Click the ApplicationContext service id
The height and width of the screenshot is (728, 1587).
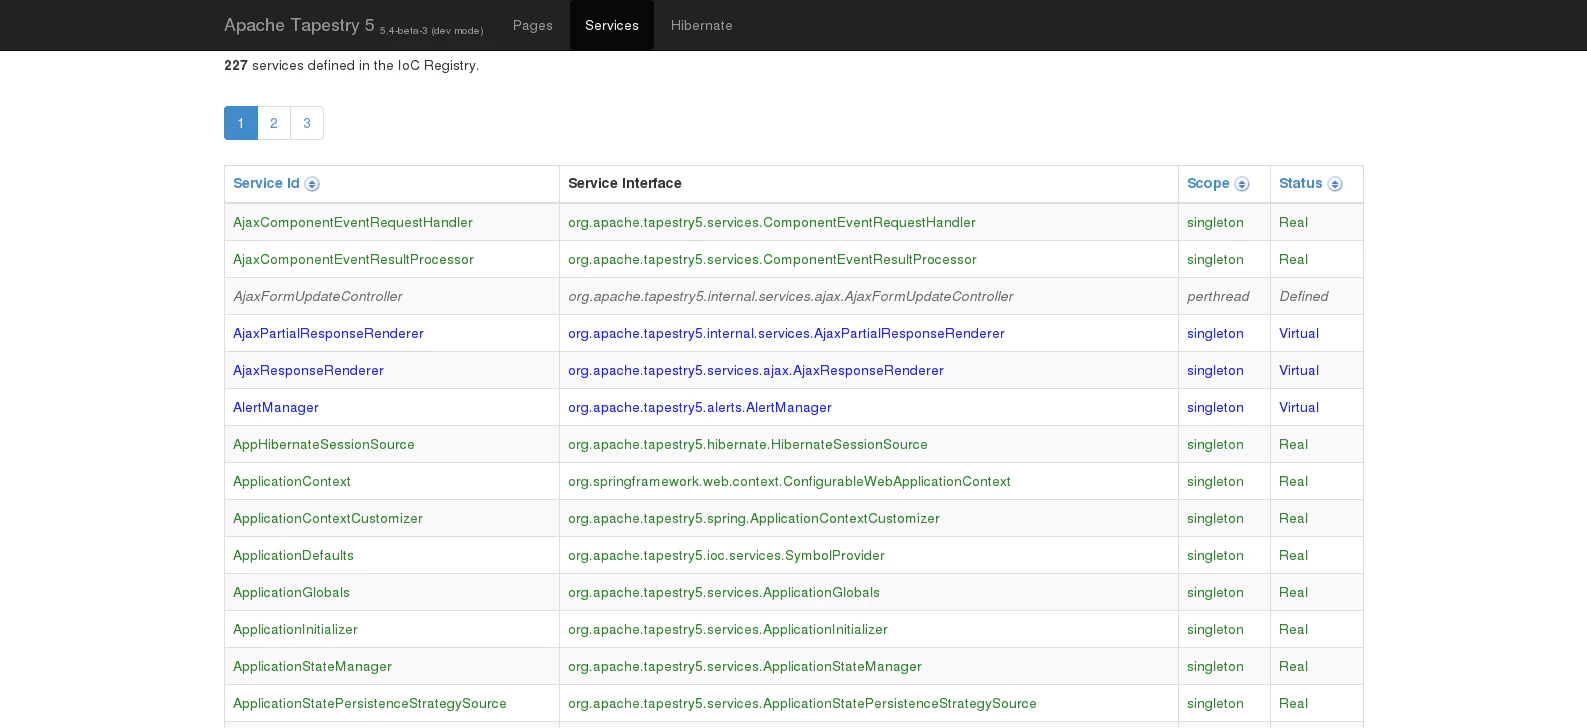pos(292,481)
